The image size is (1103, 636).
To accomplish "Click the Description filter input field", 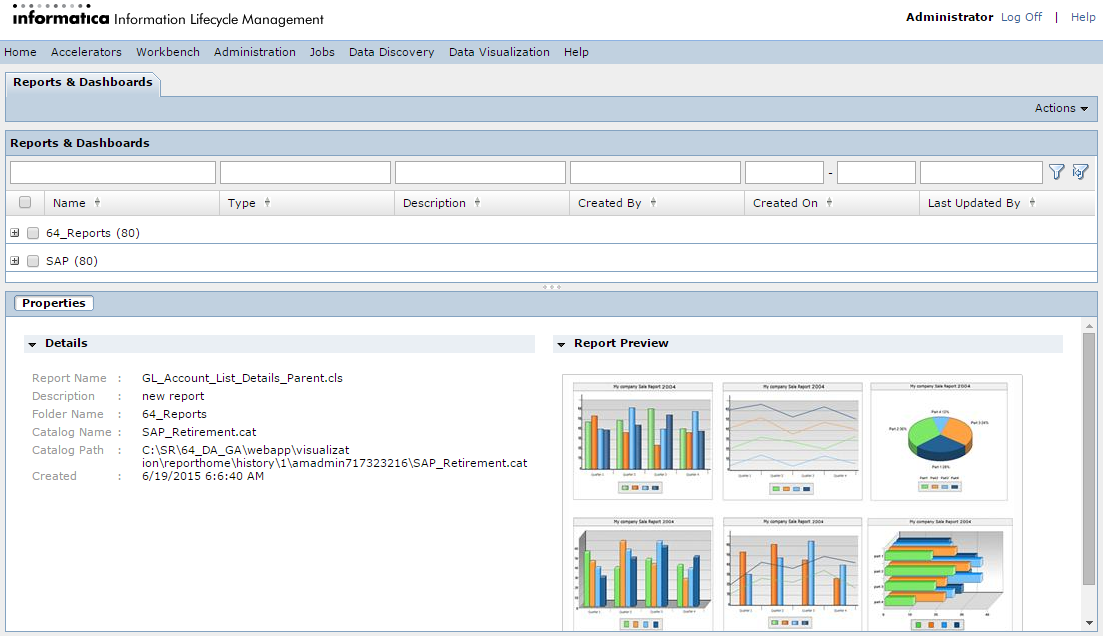I will (480, 172).
